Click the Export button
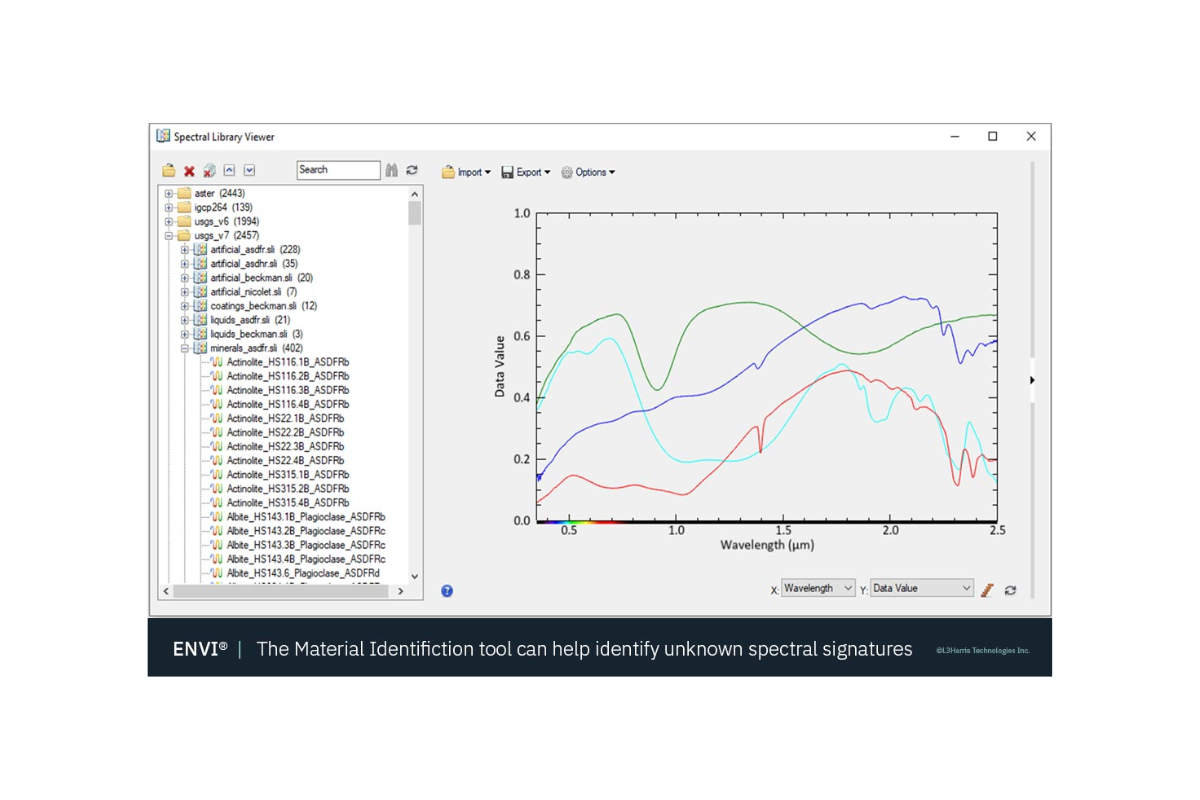1200x800 pixels. coord(527,172)
